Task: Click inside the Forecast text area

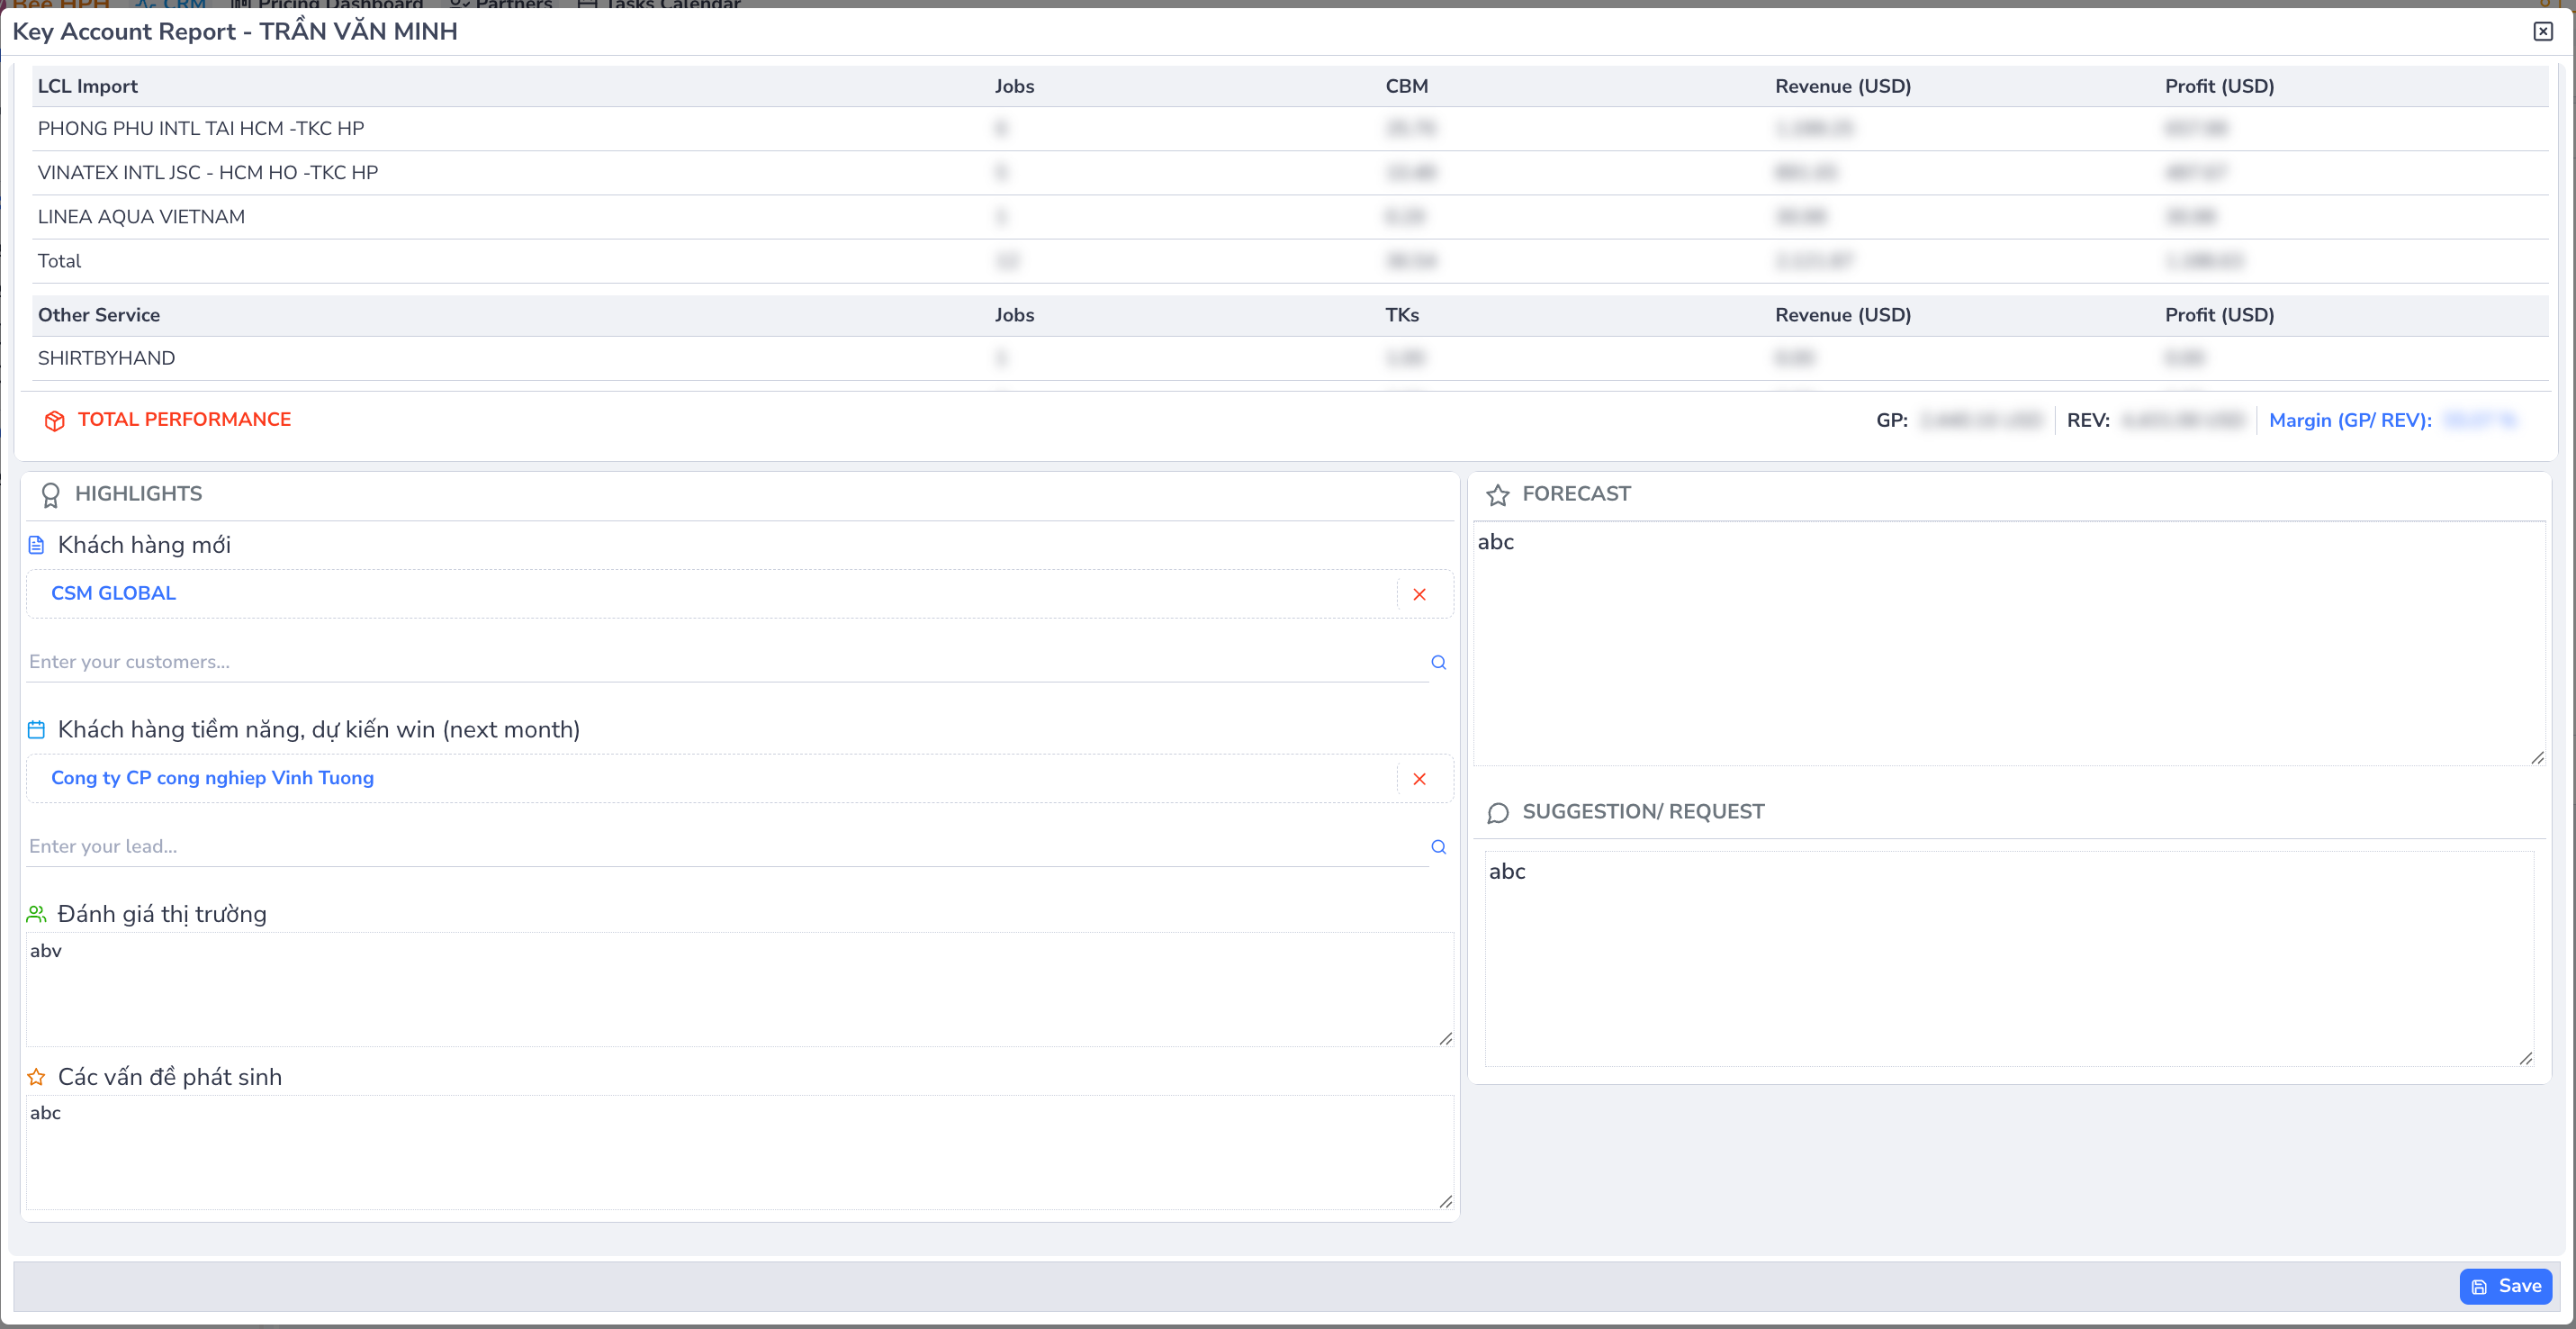Action: 2008,645
